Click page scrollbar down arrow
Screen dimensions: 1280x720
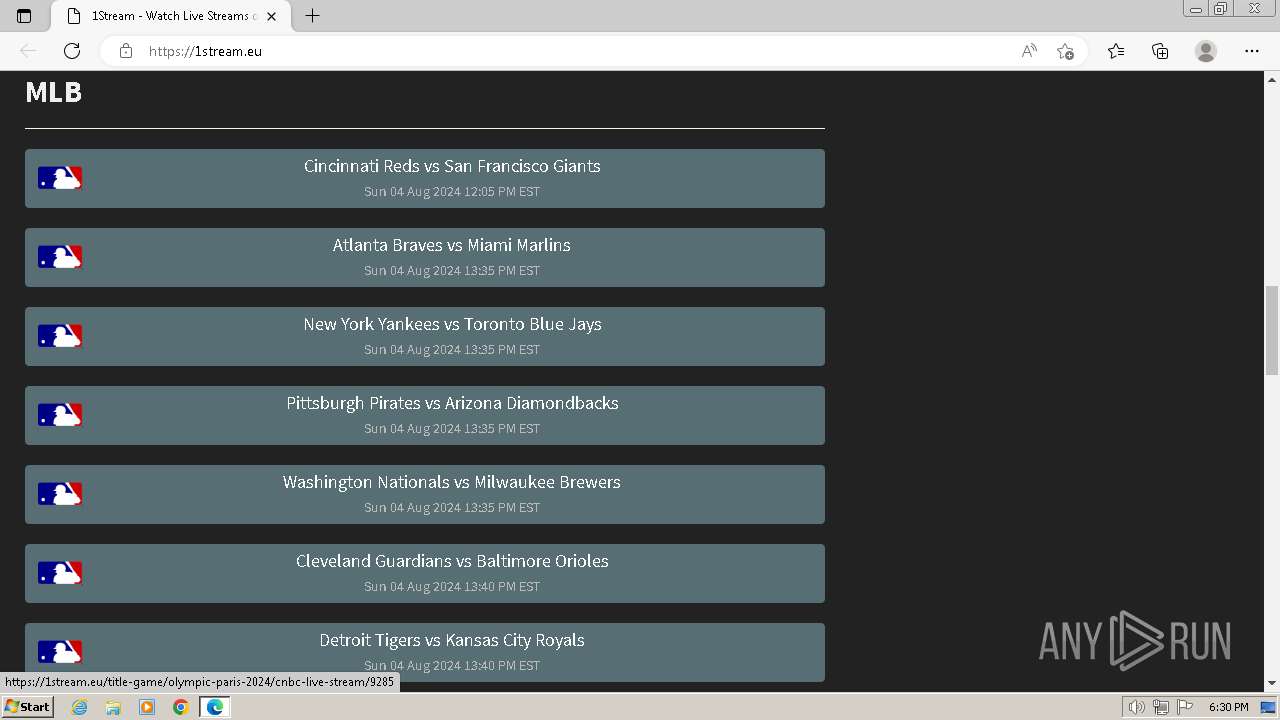[1272, 683]
